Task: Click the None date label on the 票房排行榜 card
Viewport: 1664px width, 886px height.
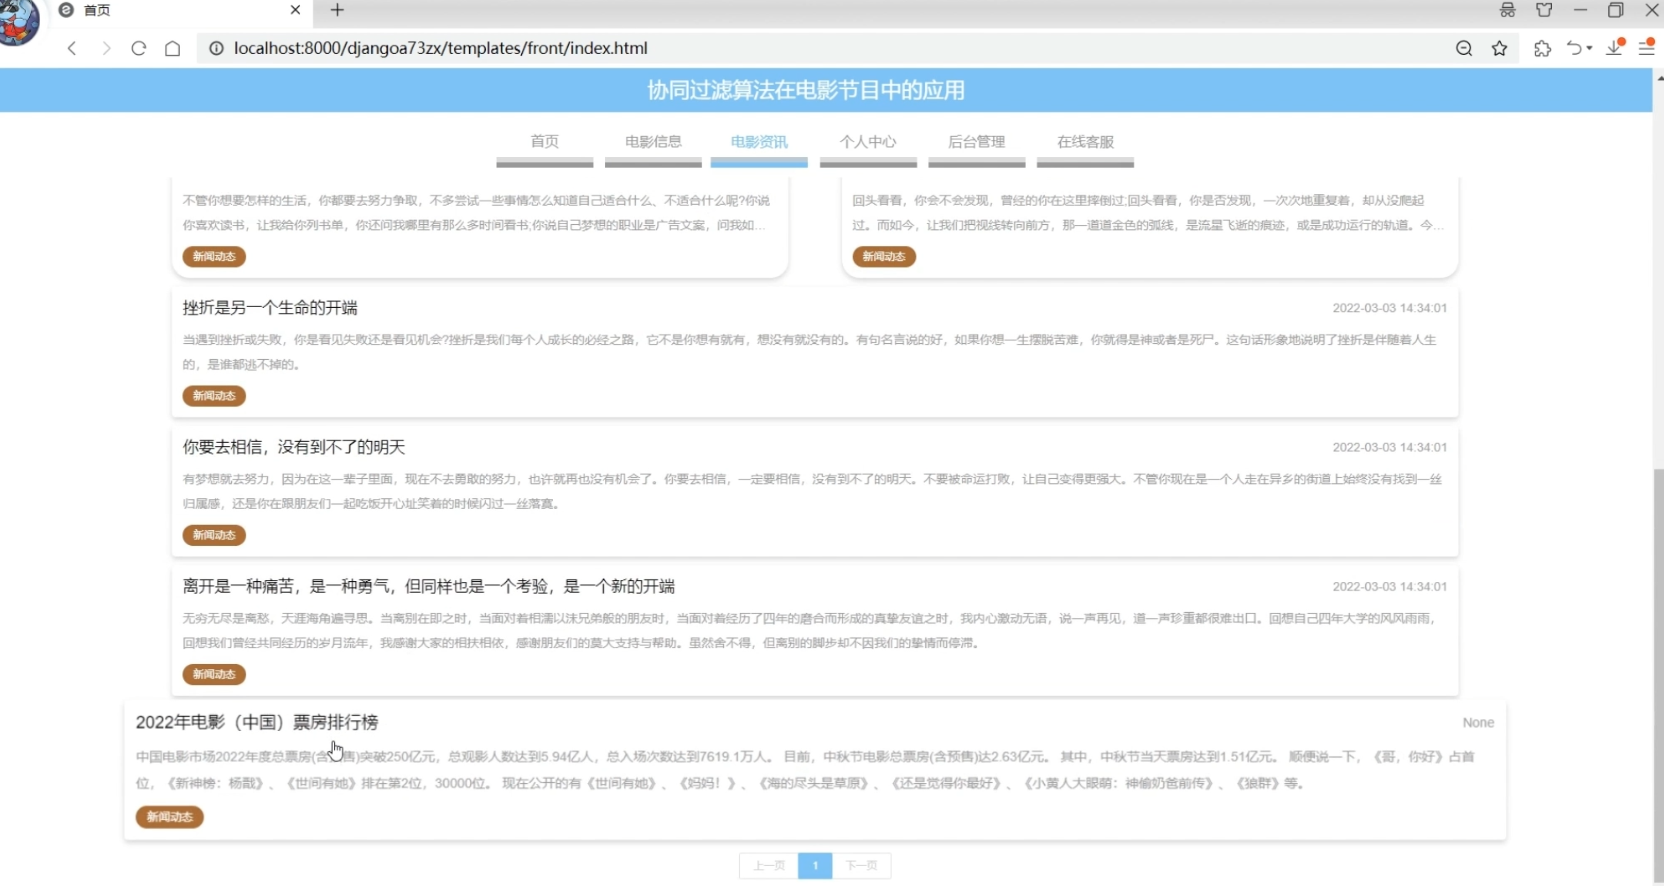Action: coord(1478,723)
